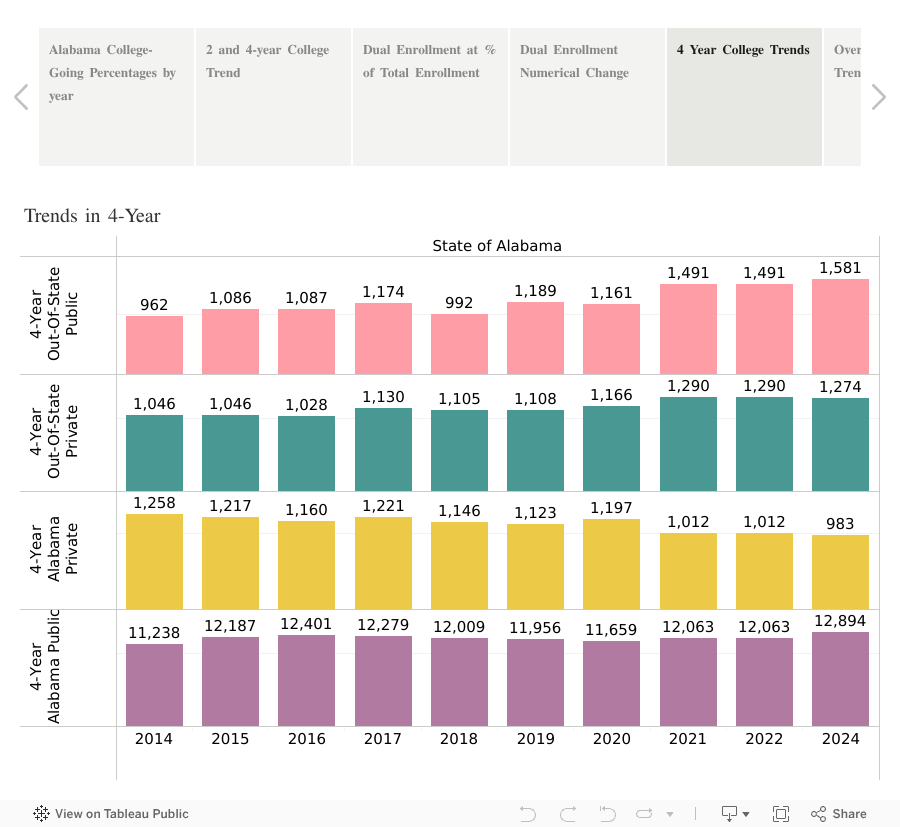Click the Tableau Public logo icon
Screen dimensions: 900x827
tap(40, 813)
